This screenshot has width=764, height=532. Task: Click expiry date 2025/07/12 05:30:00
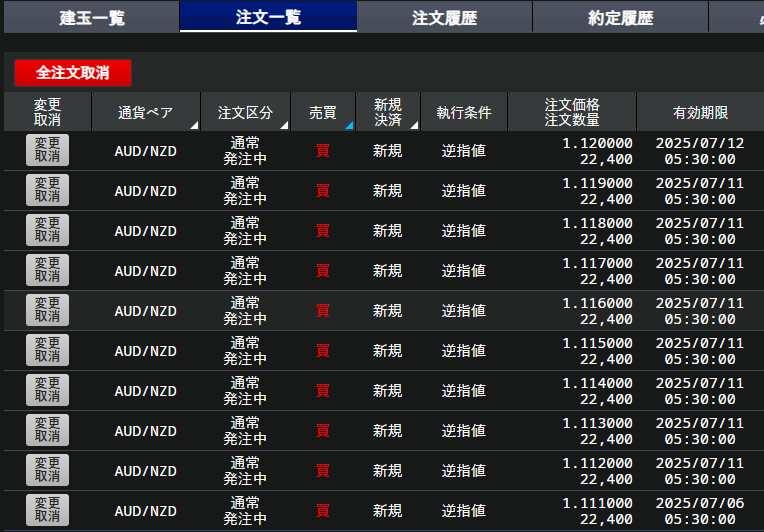click(x=700, y=151)
